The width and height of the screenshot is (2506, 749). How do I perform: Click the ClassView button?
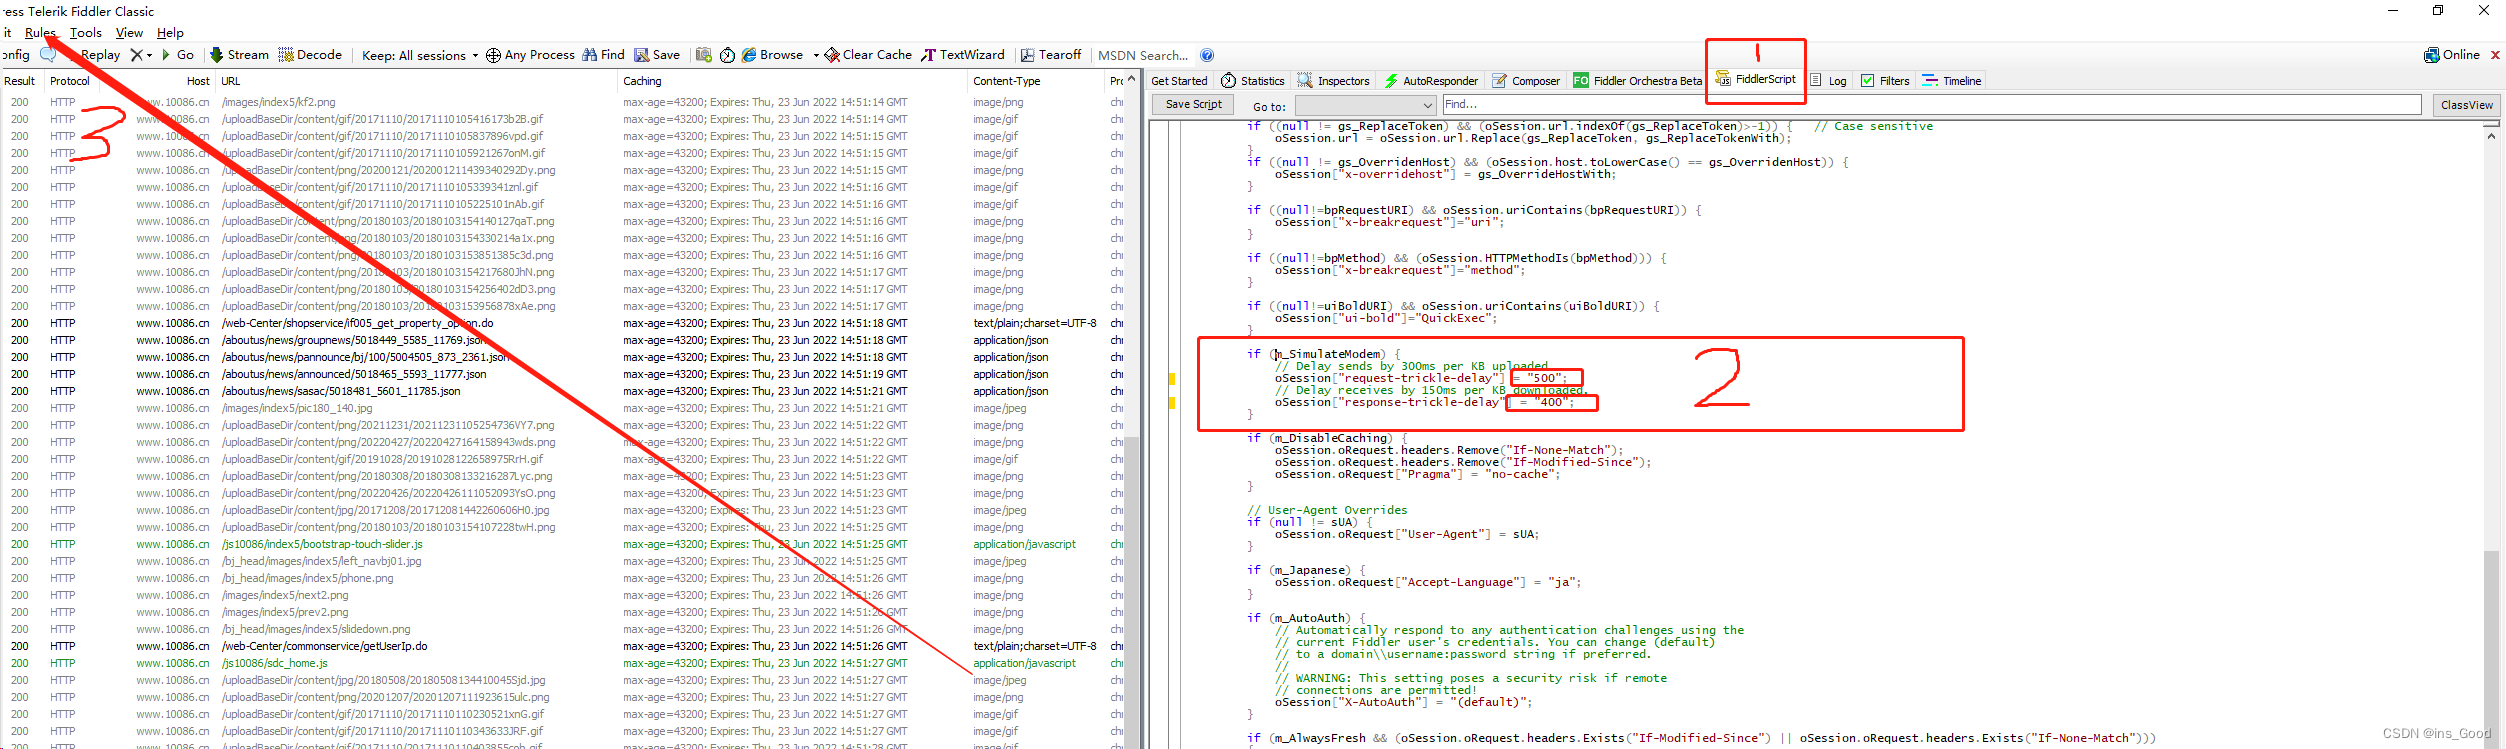[x=2466, y=105]
